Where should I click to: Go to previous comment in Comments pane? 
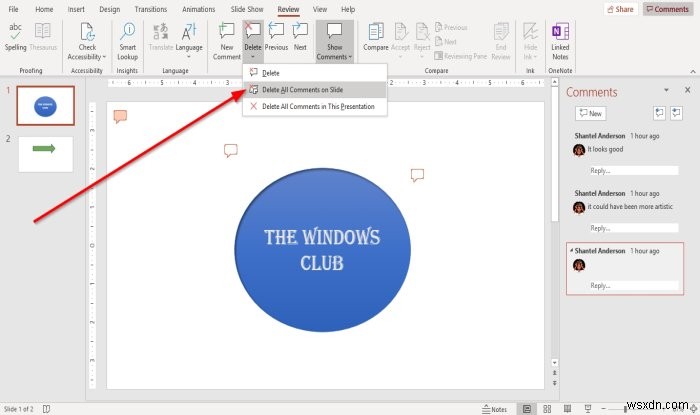(659, 113)
